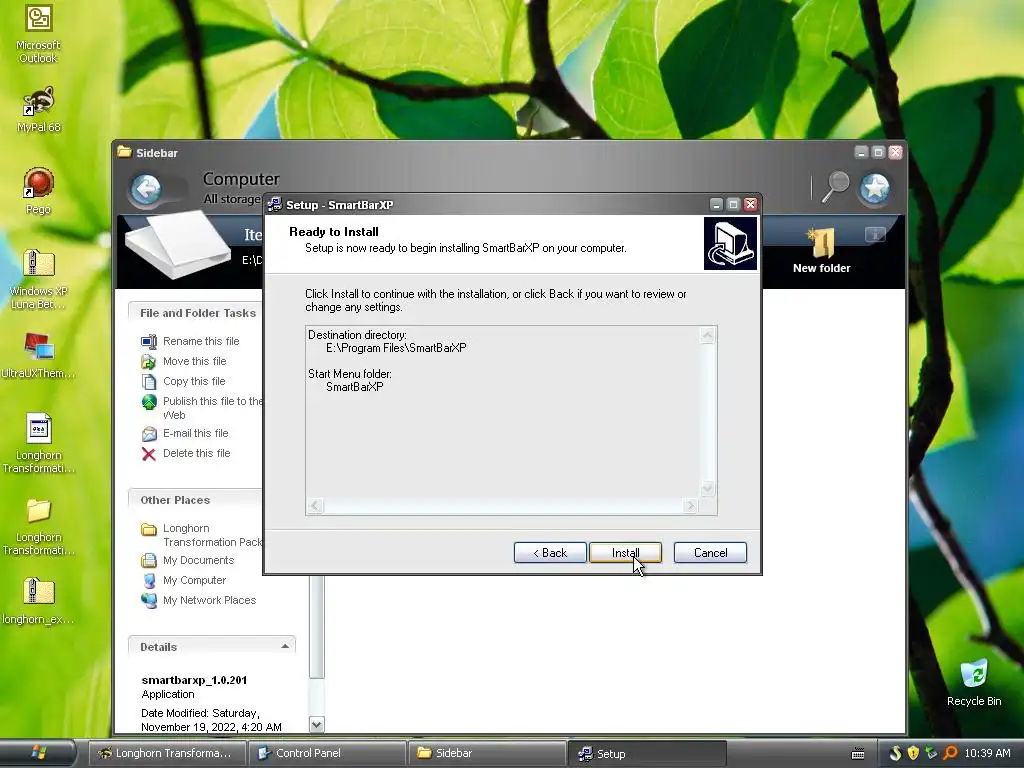Screen dimensions: 1024x768
Task: Click summary box scroll down arrow
Action: coord(707,488)
